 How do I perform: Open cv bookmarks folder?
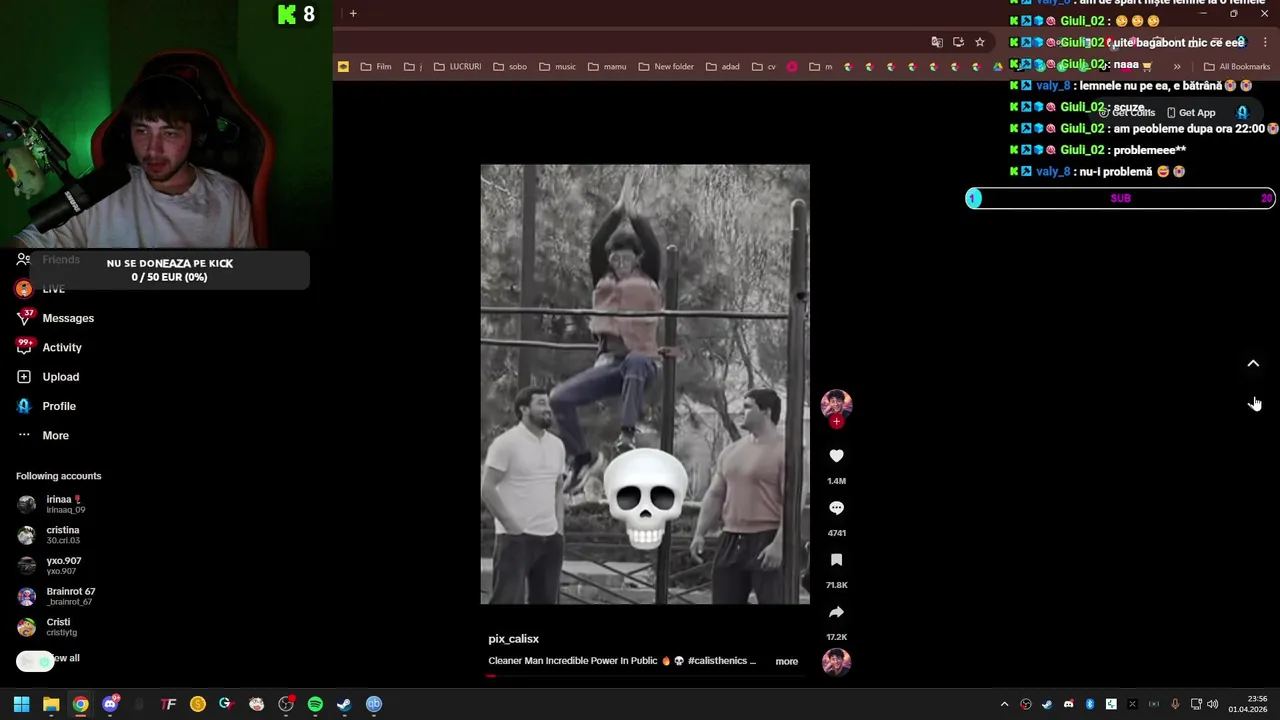point(764,67)
